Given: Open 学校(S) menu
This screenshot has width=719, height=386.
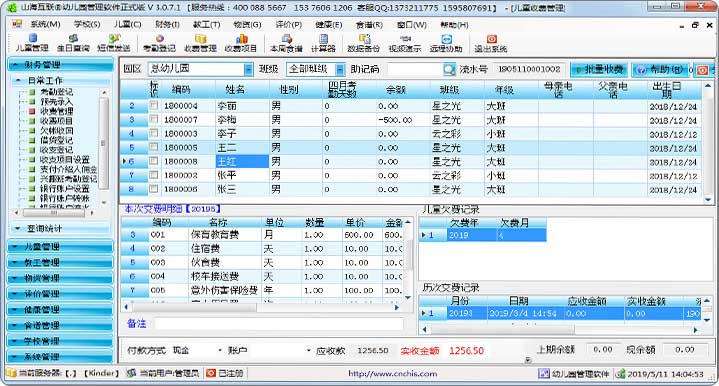Looking at the screenshot, I should 87,24.
